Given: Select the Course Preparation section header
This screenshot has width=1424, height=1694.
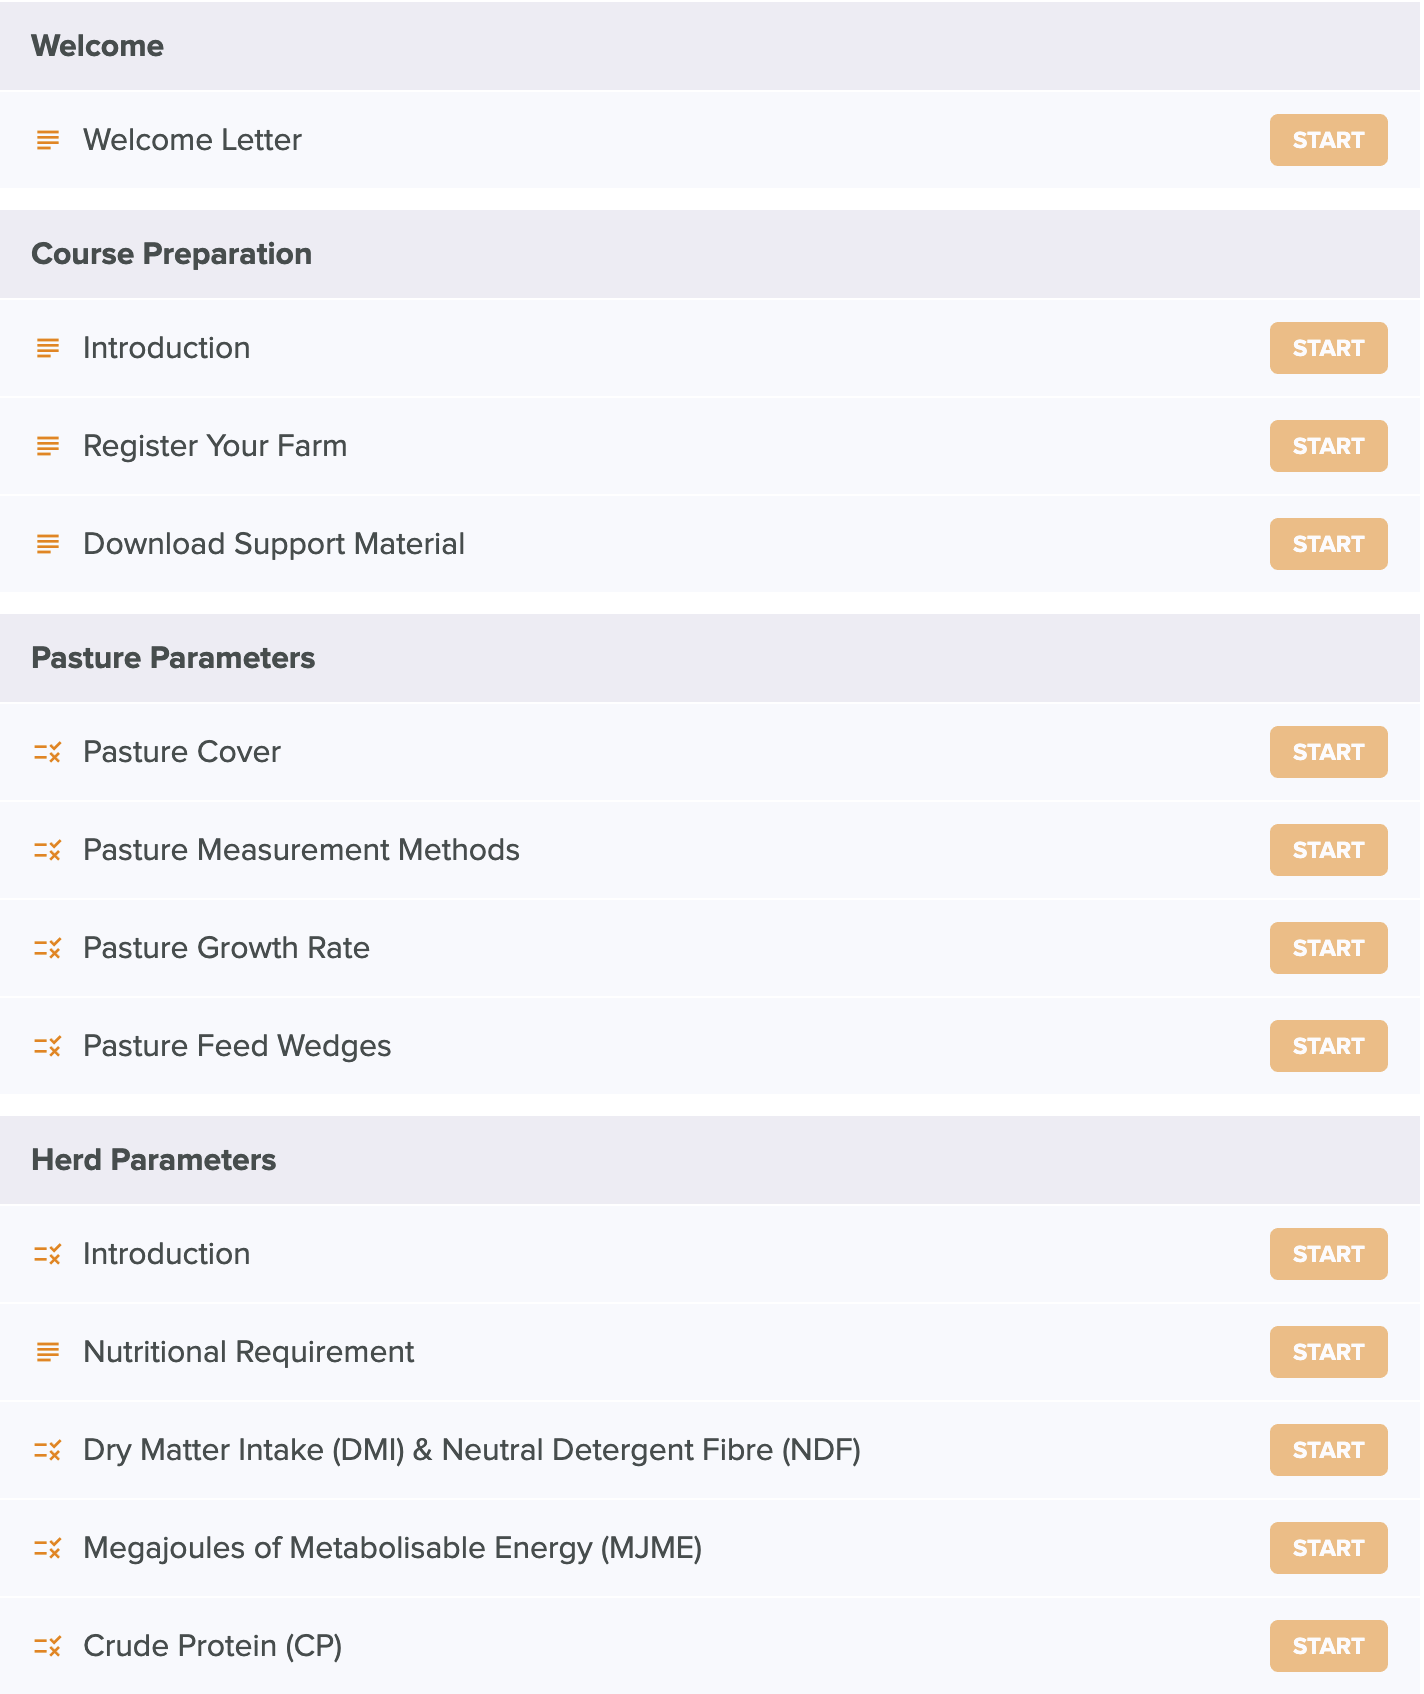Looking at the screenshot, I should (710, 254).
